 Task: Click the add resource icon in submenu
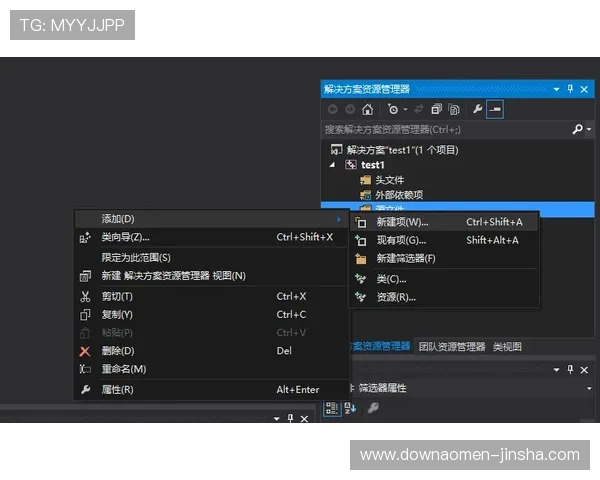click(360, 297)
